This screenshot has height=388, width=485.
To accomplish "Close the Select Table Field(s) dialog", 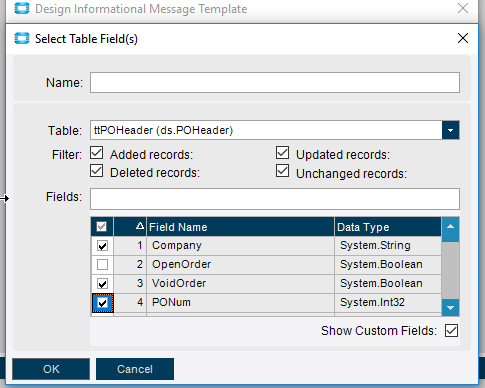I will pos(463,38).
